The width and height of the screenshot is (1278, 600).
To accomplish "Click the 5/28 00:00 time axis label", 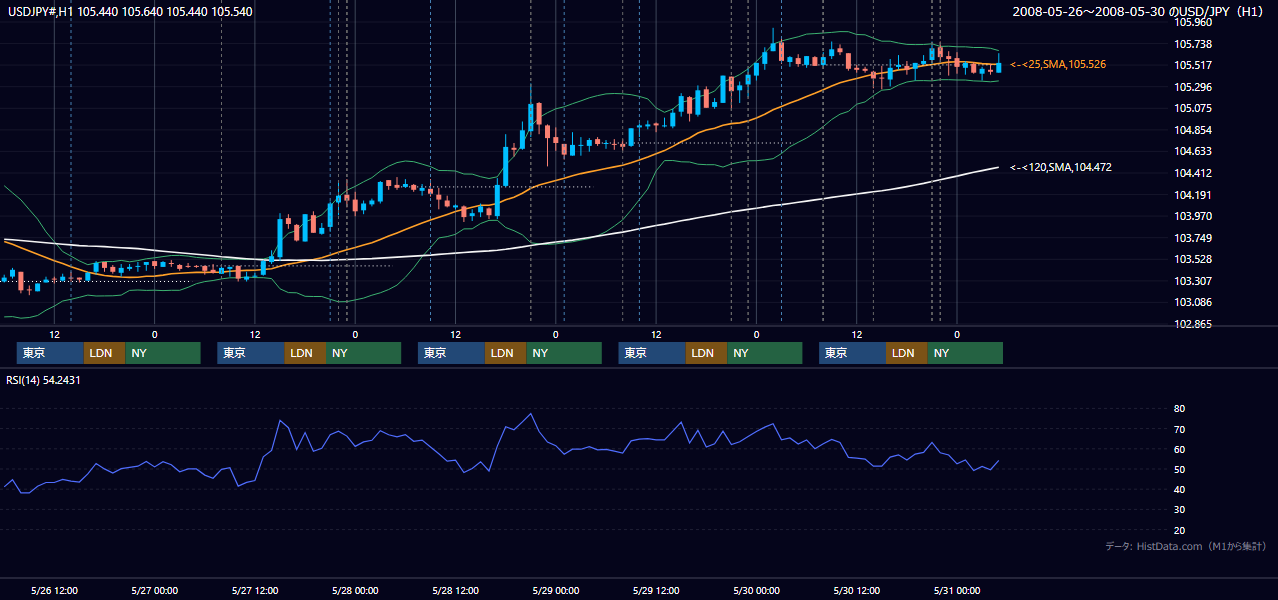I will (355, 590).
